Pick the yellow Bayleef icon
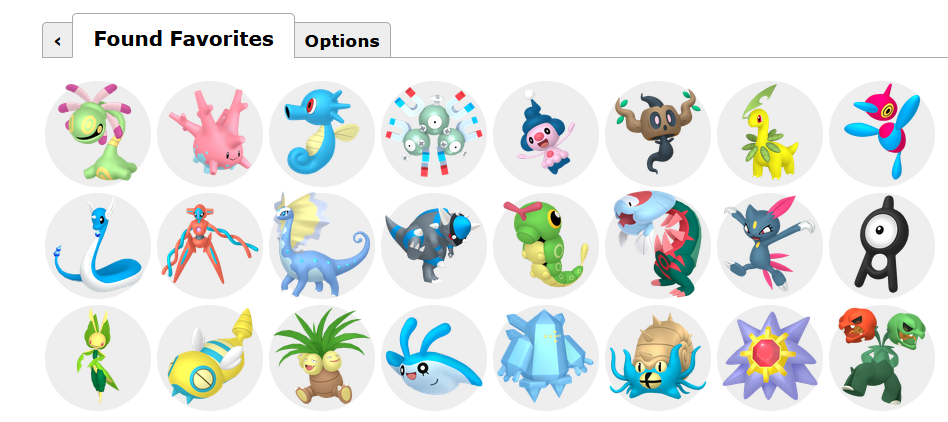Image resolution: width=948 pixels, height=422 pixels. click(770, 134)
